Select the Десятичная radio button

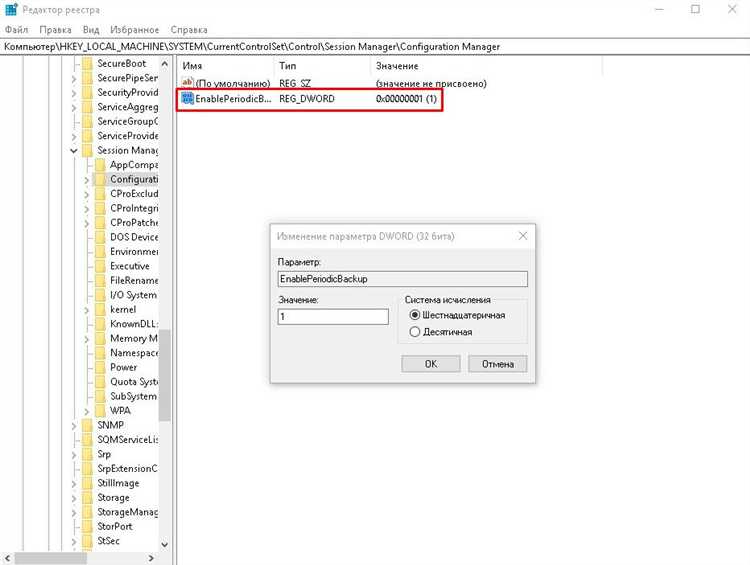[x=415, y=332]
